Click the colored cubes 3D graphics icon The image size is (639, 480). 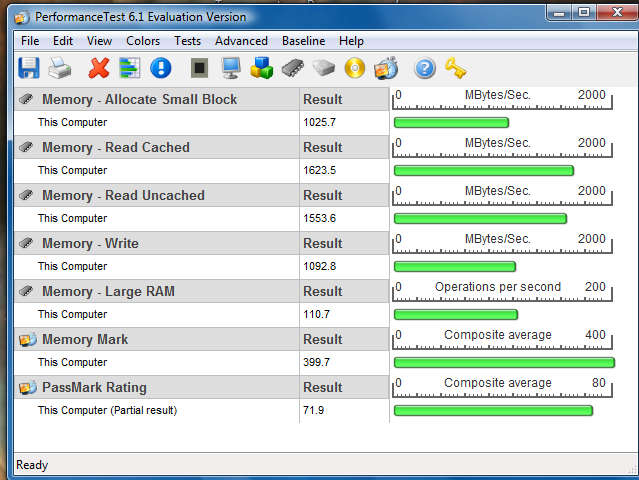point(261,68)
